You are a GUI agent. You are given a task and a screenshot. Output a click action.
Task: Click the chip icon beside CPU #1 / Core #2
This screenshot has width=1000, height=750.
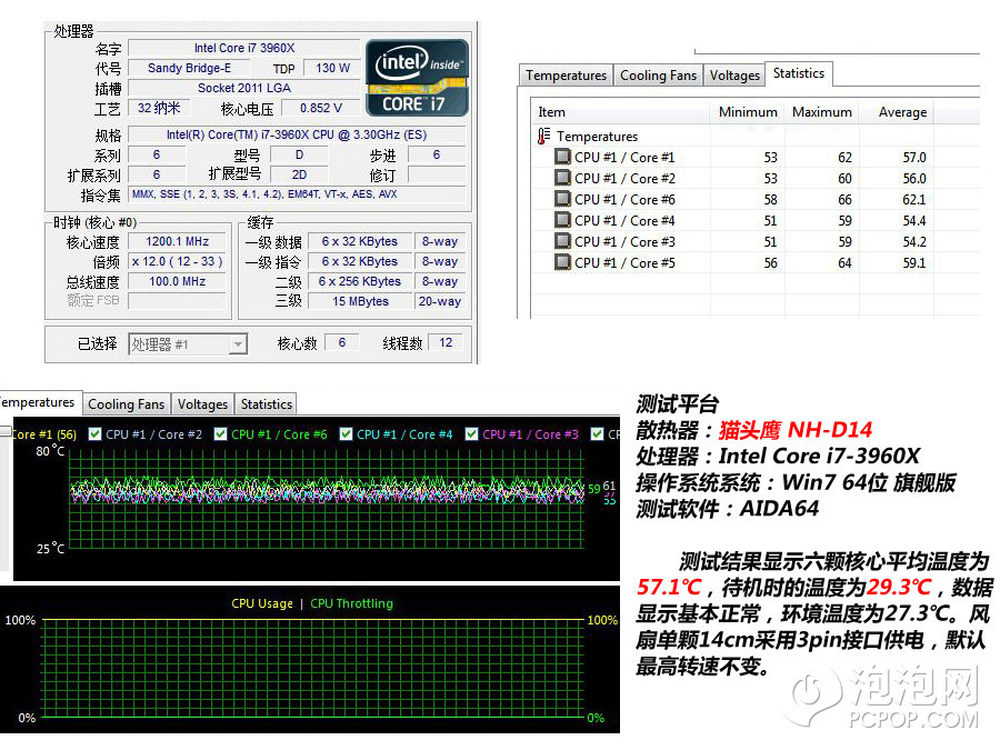point(562,177)
